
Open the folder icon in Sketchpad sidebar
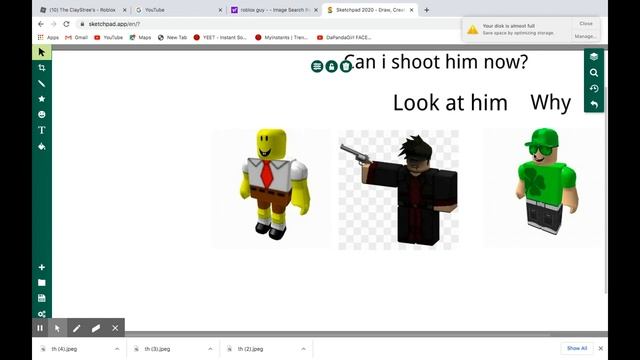(x=42, y=282)
